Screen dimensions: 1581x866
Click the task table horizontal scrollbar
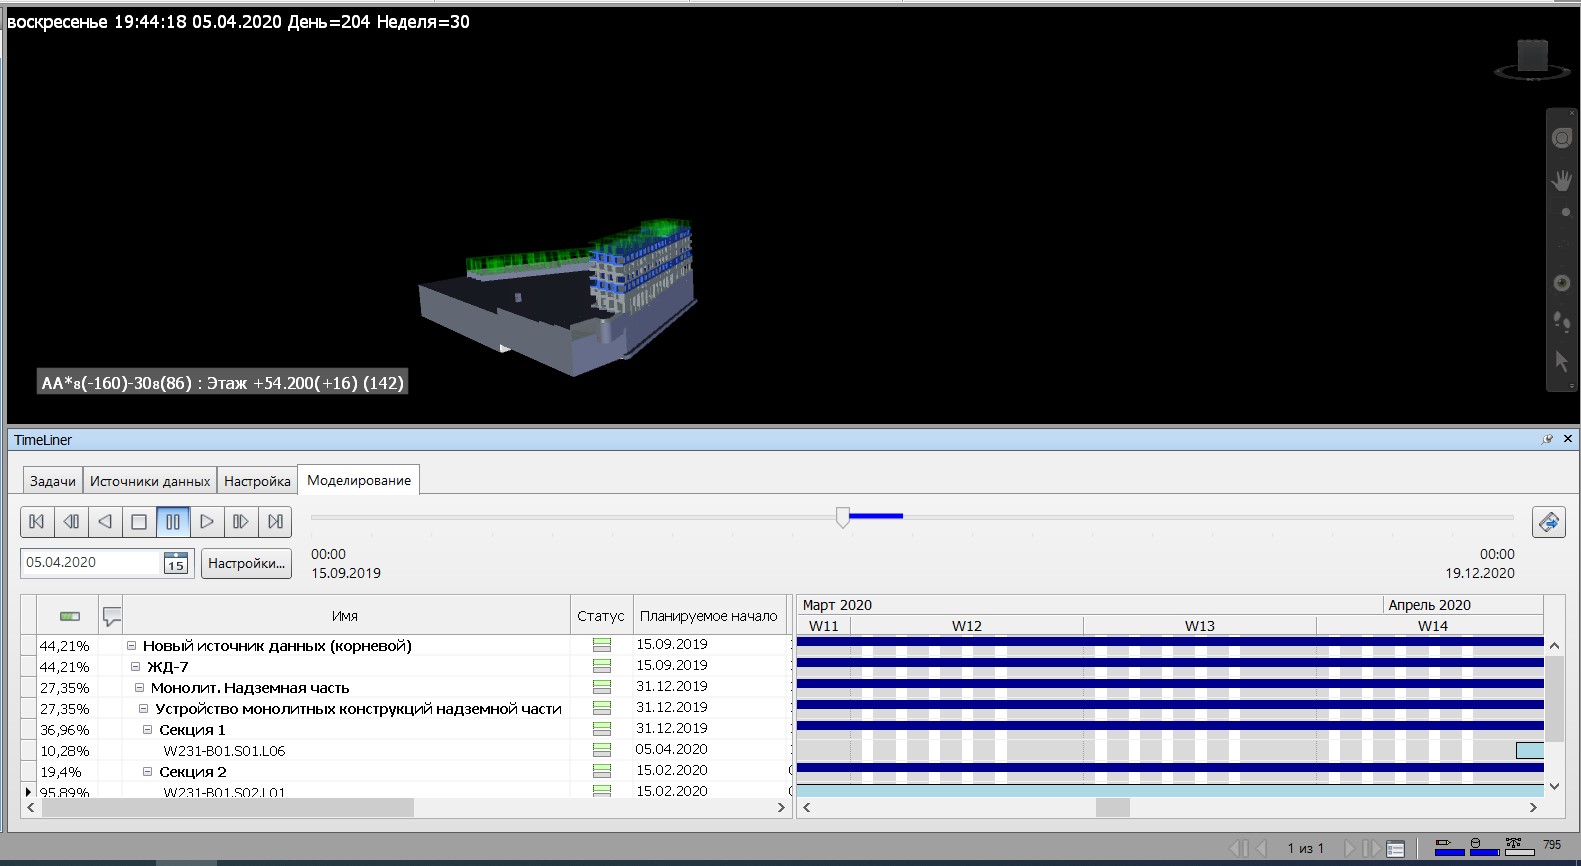(227, 807)
